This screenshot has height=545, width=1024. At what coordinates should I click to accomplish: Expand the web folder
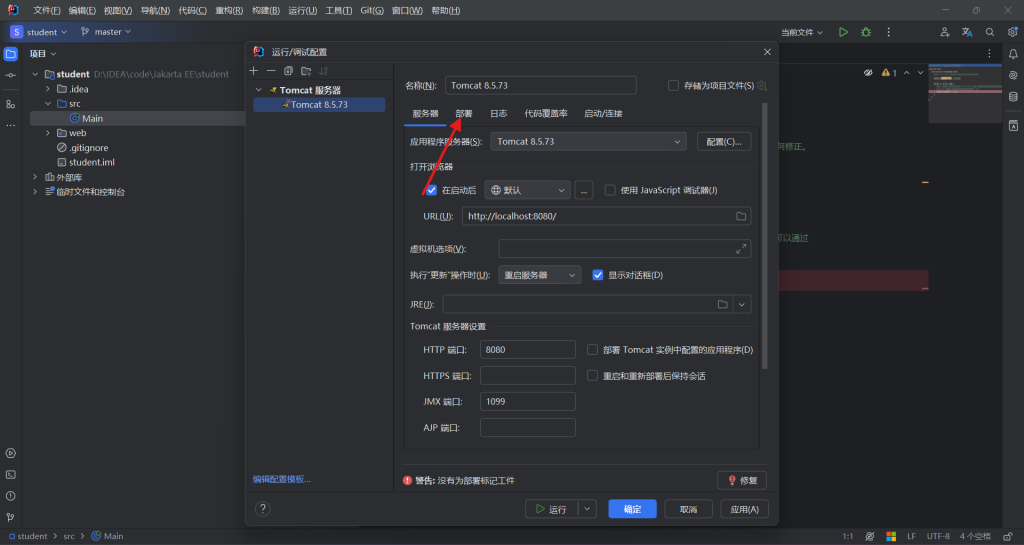point(48,133)
